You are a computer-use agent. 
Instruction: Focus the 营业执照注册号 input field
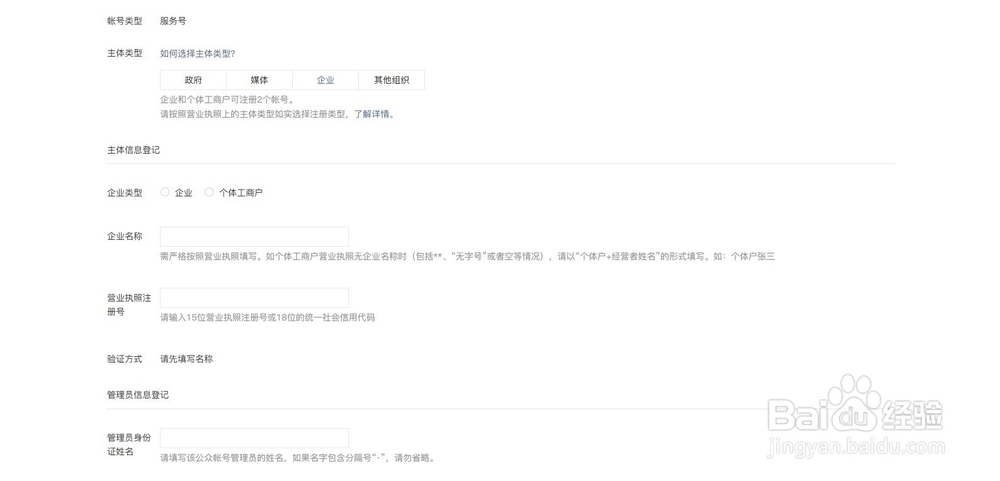[254, 298]
